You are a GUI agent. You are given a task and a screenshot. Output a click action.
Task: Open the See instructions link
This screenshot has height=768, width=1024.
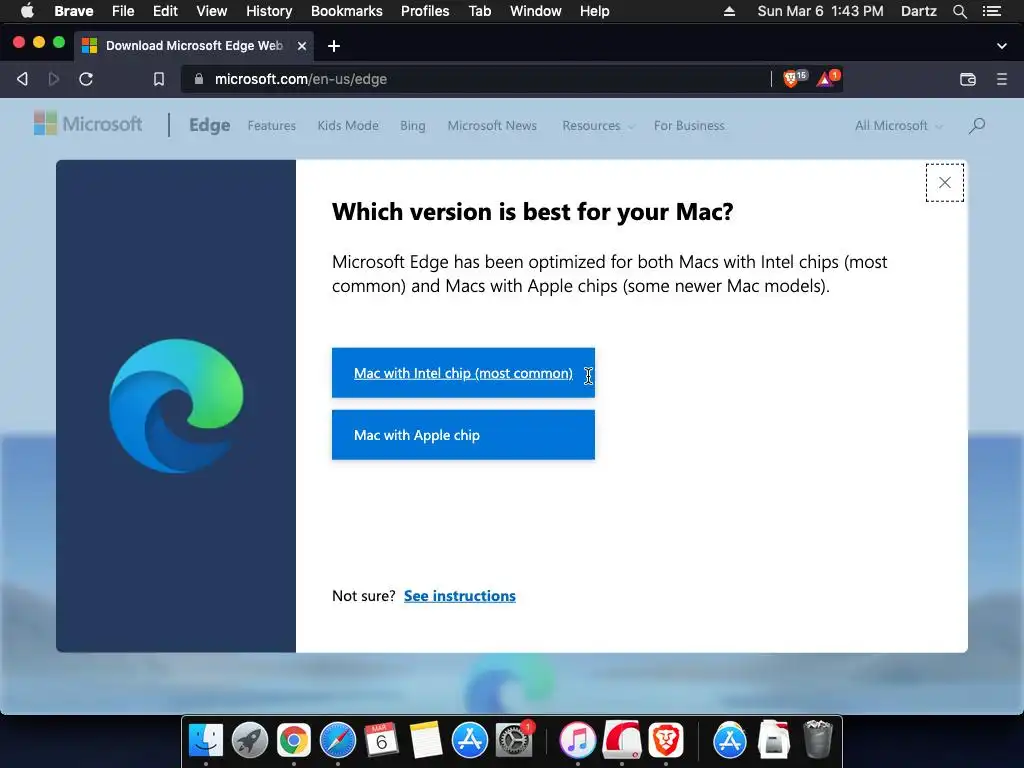[x=460, y=596]
